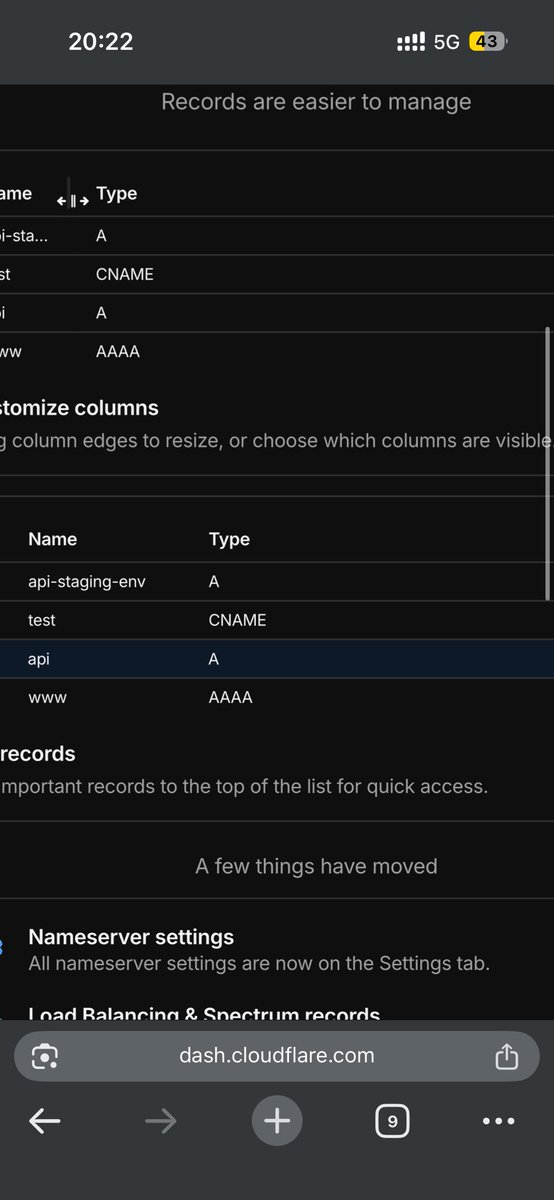The width and height of the screenshot is (554, 1200).
Task: Click the Type column header in lower table
Action: 229,539
